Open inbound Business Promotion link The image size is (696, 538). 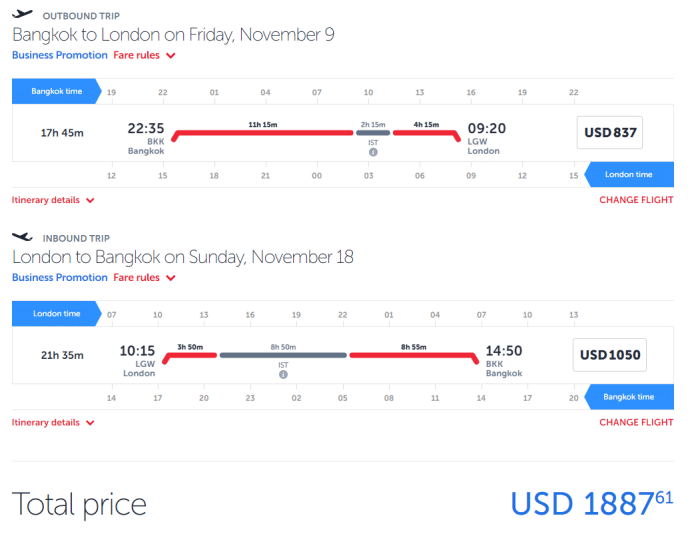[59, 277]
